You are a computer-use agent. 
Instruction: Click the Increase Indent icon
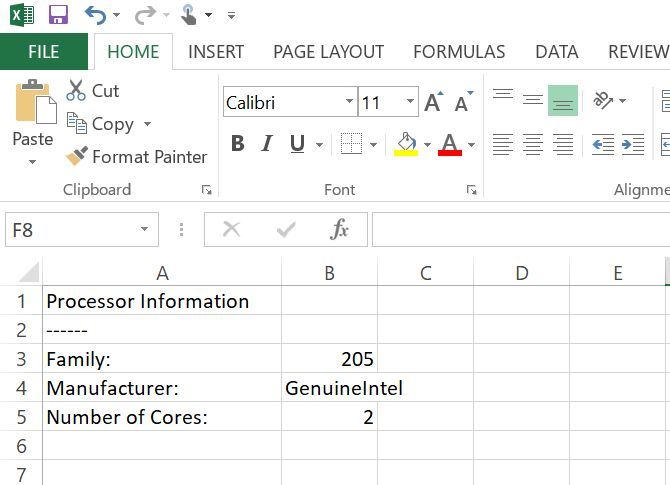pos(633,145)
